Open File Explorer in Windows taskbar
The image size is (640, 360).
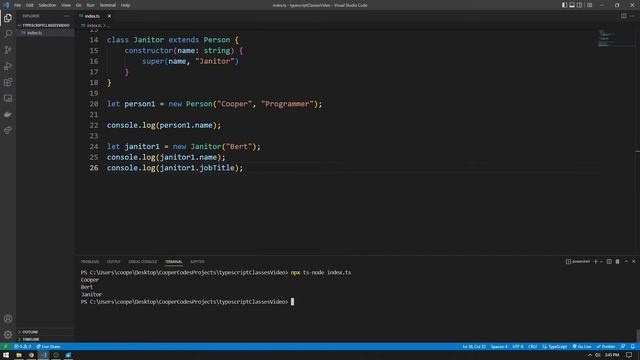click(19, 355)
